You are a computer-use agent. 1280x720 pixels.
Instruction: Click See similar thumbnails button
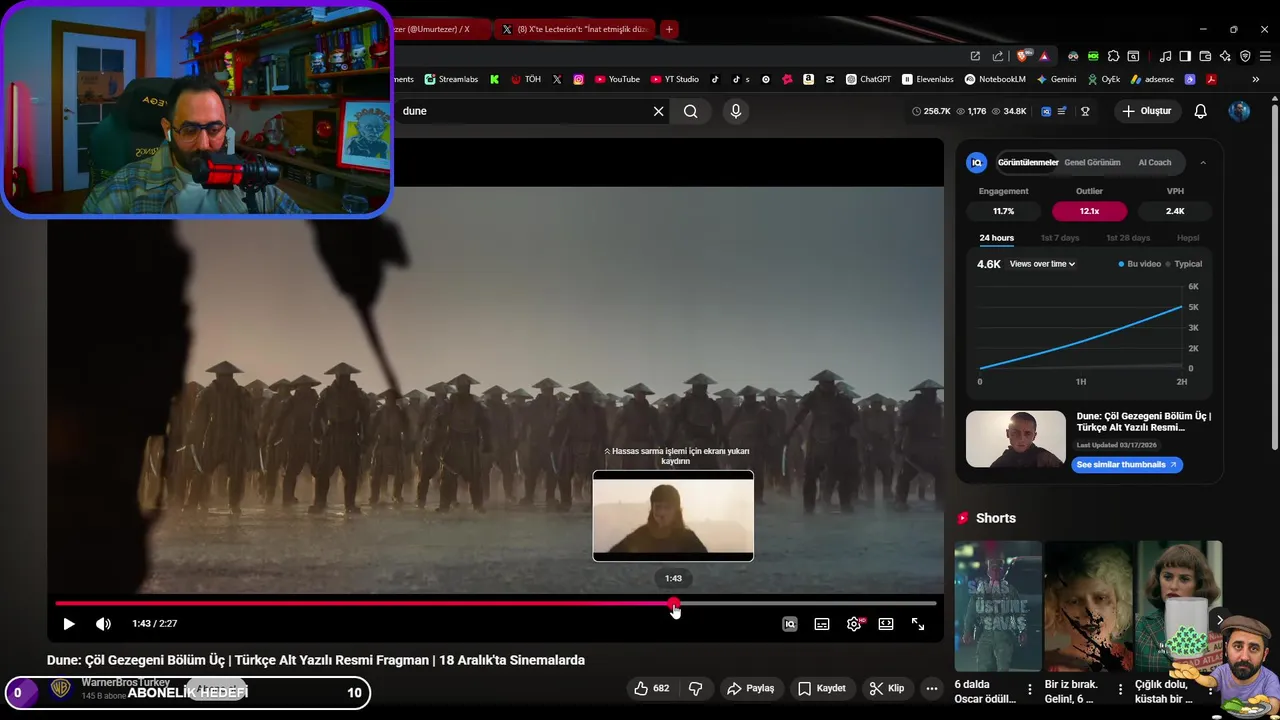[1127, 465]
